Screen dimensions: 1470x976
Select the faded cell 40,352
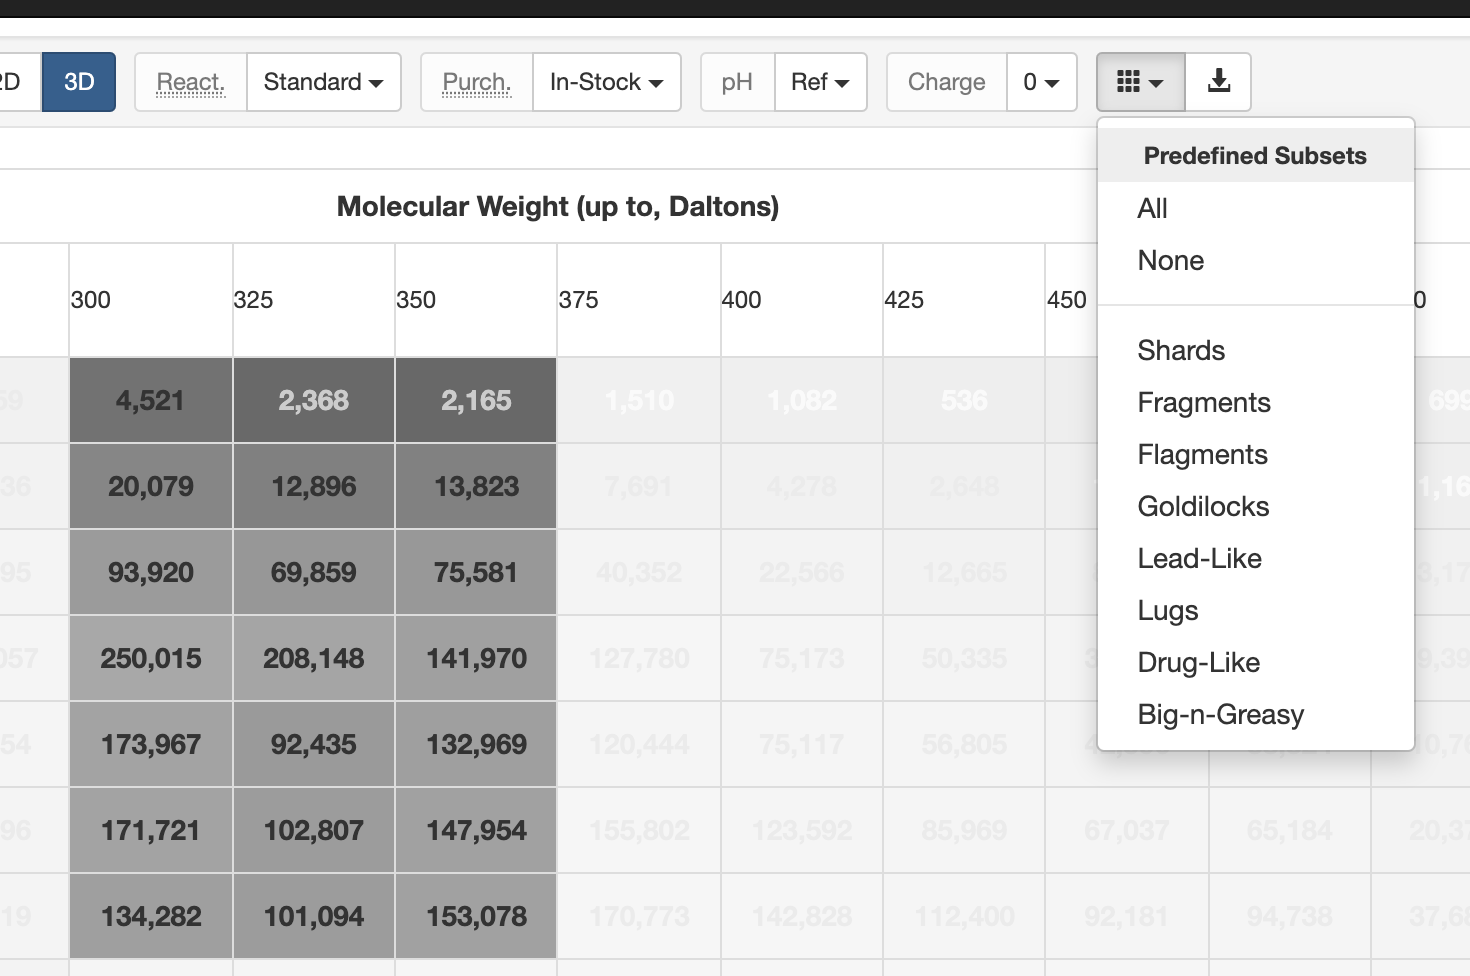coord(639,572)
